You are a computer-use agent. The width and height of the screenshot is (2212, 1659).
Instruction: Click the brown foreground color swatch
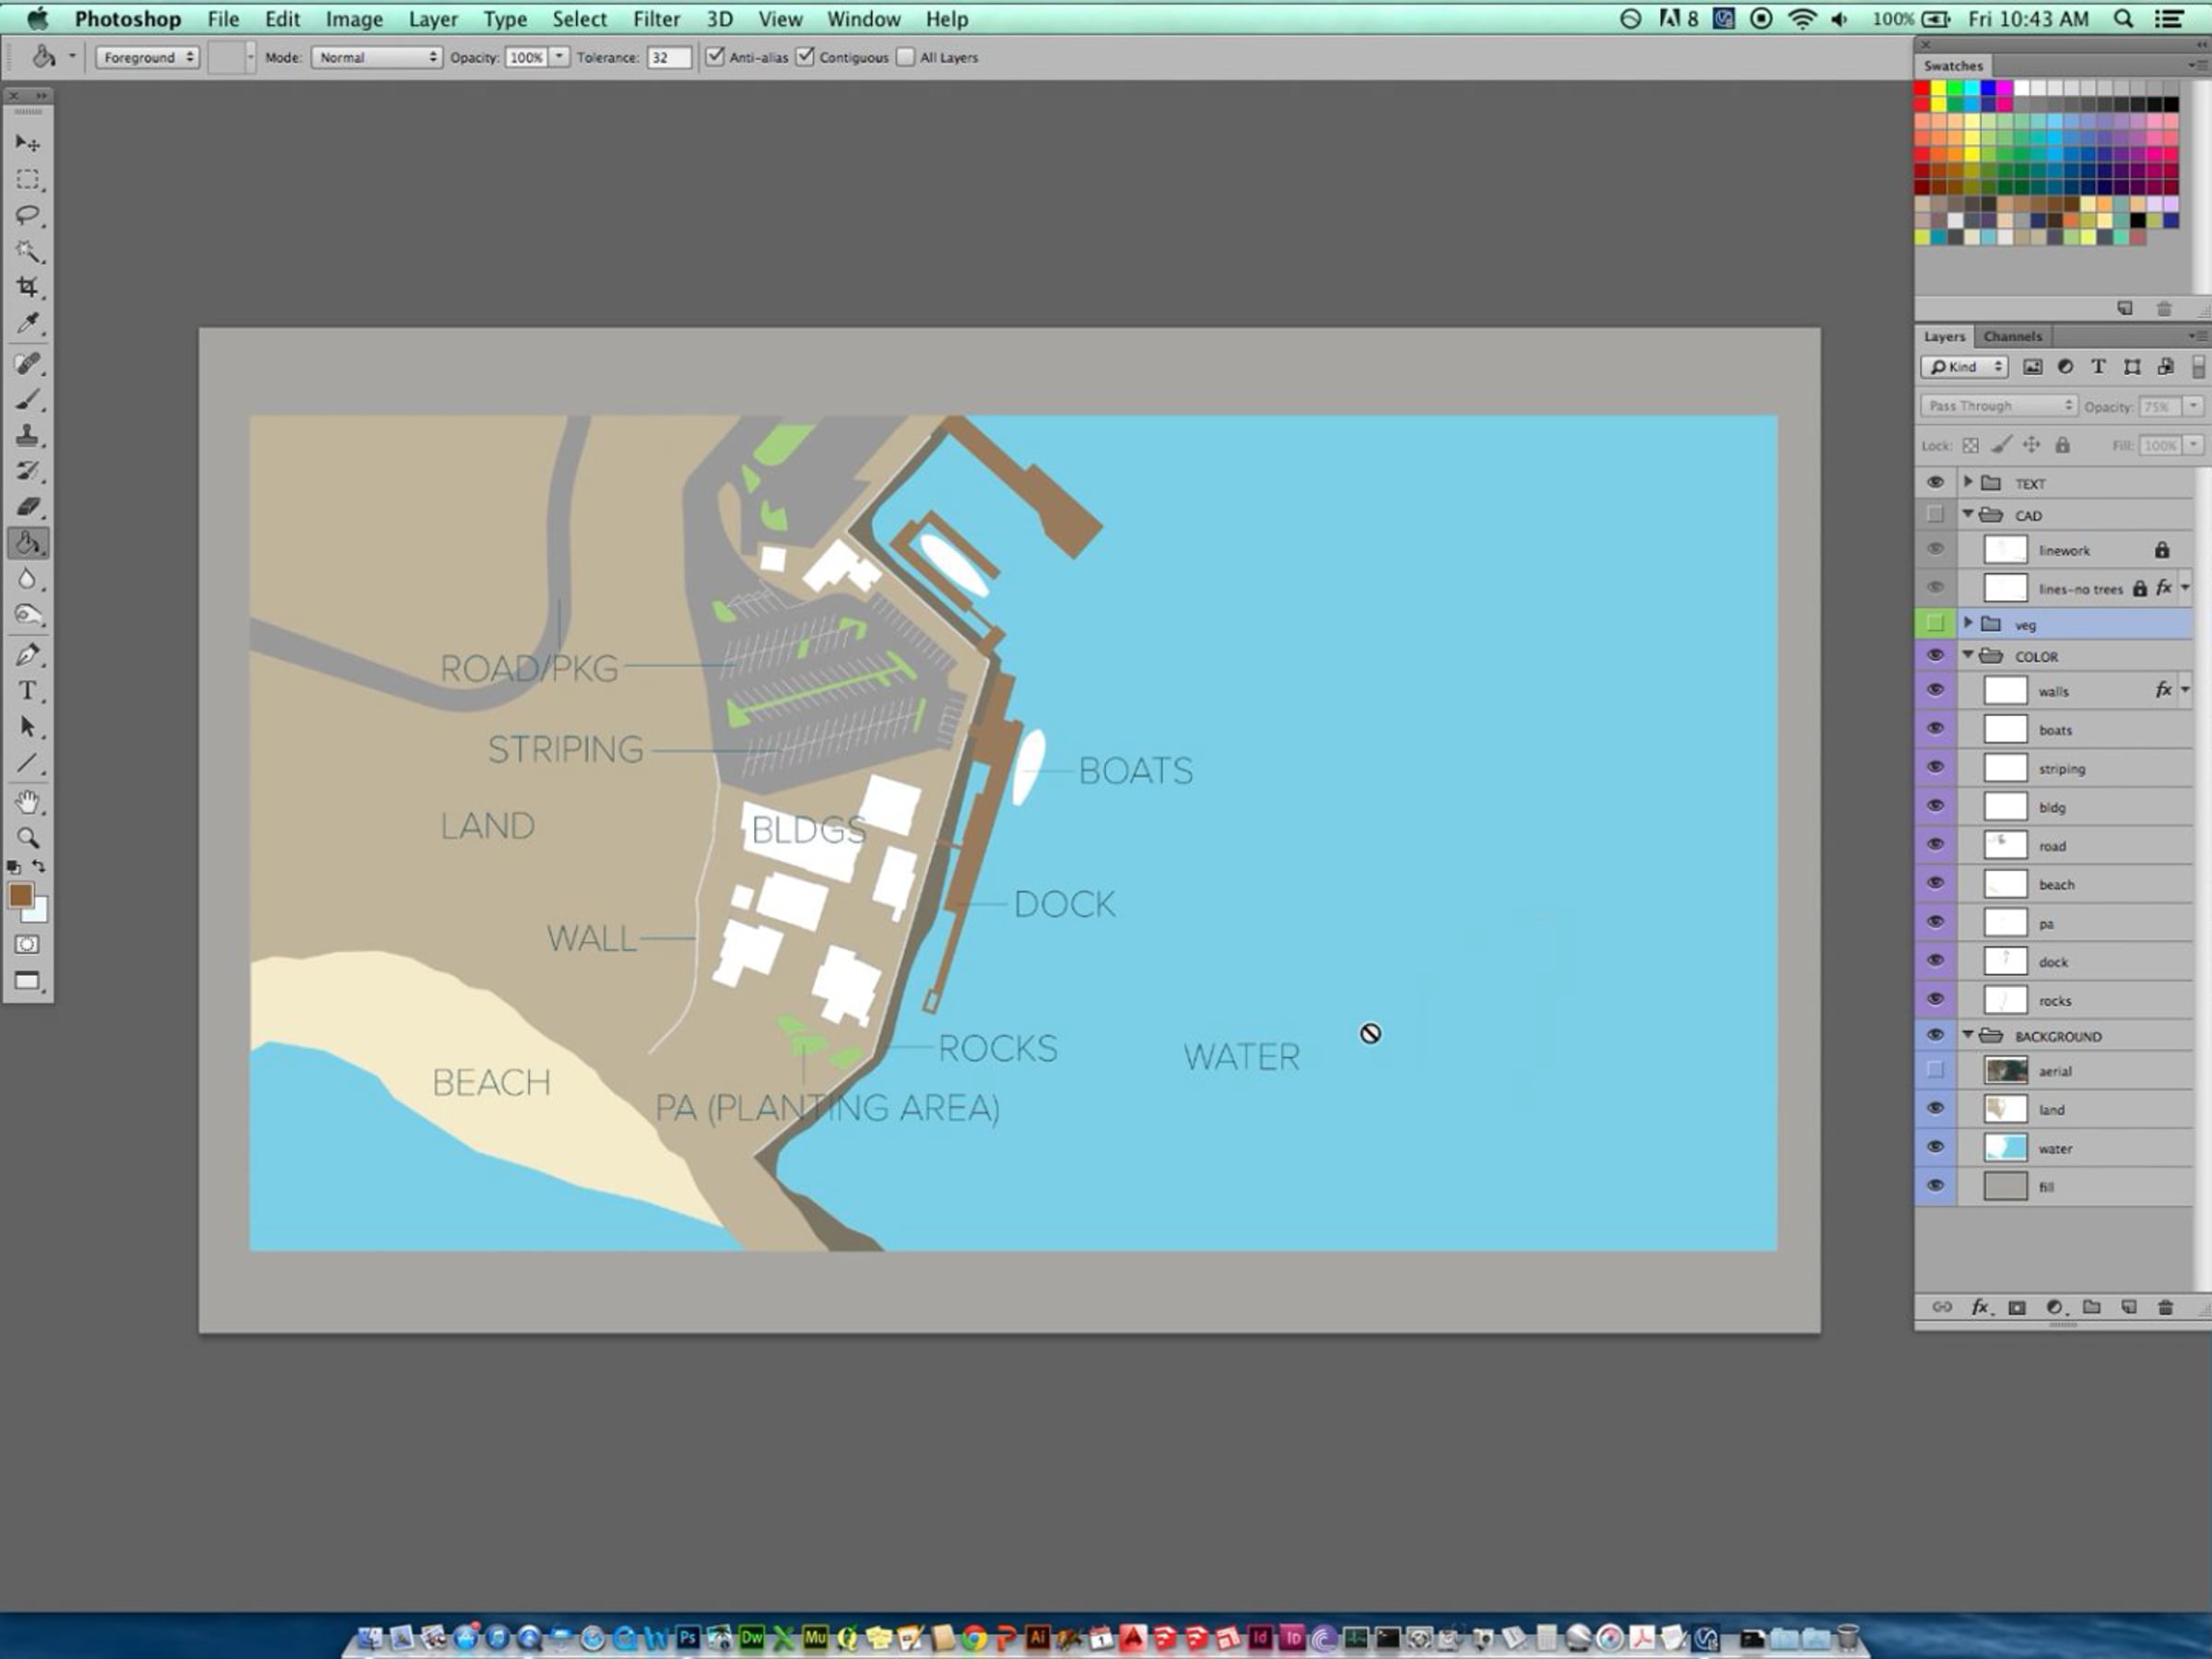point(20,895)
